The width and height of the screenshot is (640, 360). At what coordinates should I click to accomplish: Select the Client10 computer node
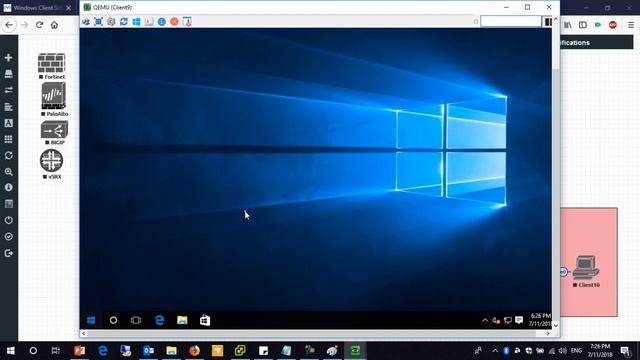tap(586, 267)
